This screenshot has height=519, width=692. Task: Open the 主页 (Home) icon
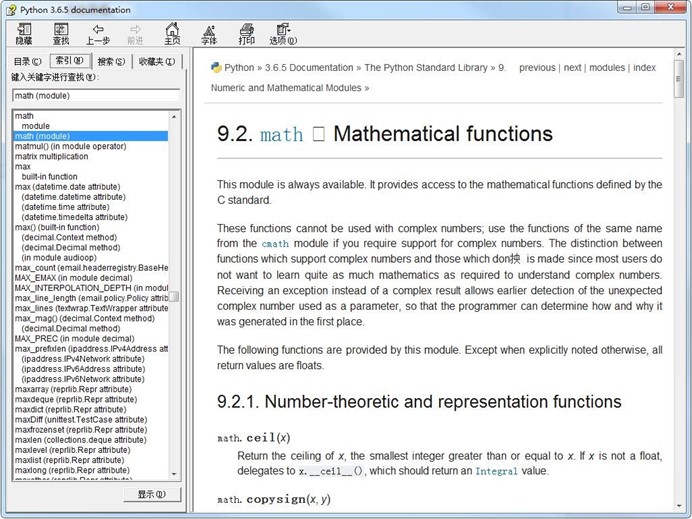pyautogui.click(x=172, y=34)
